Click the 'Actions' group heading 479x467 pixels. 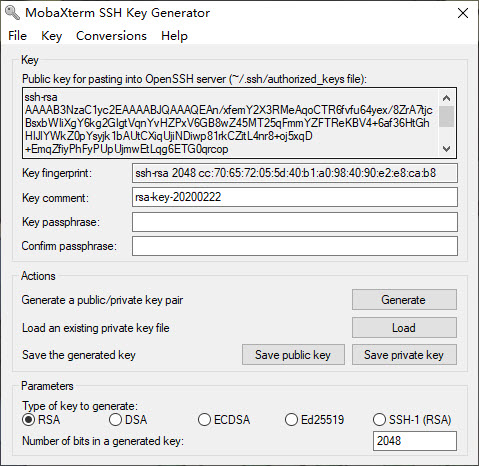pyautogui.click(x=38, y=276)
